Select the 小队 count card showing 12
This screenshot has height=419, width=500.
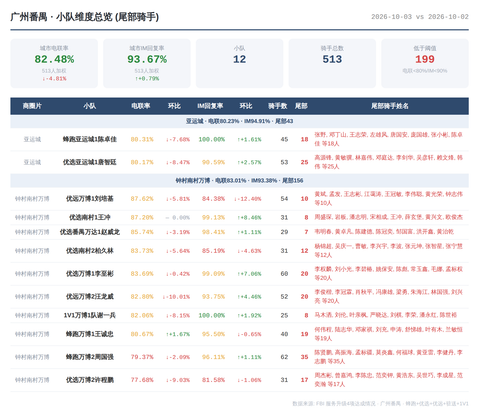(239, 63)
